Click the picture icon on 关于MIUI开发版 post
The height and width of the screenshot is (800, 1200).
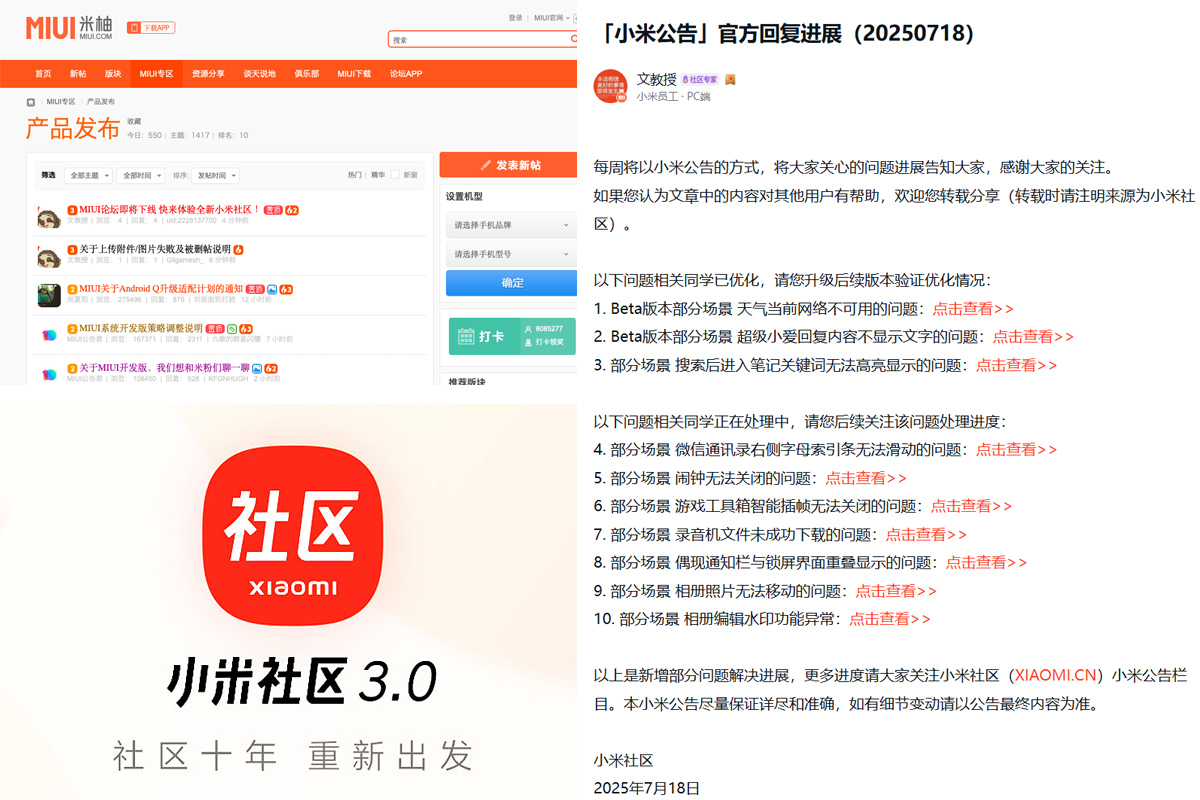click(257, 368)
